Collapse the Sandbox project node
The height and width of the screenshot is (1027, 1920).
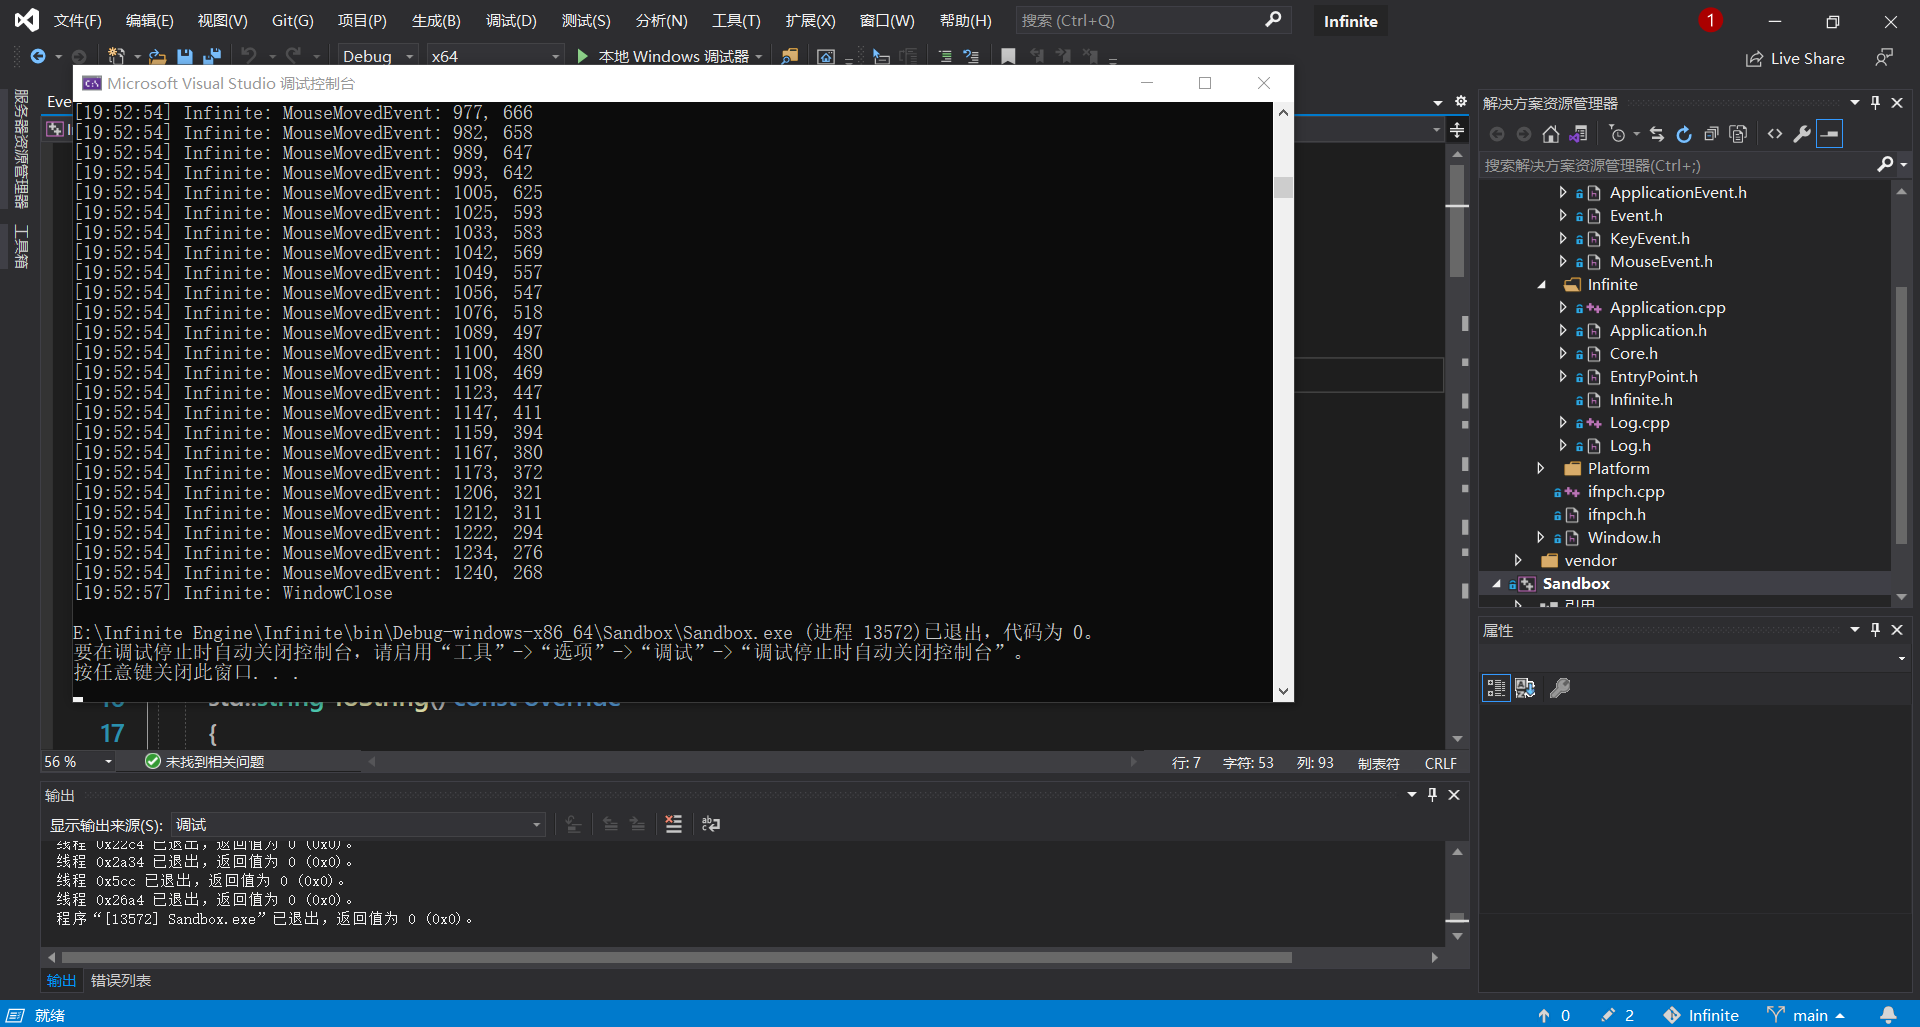click(x=1497, y=584)
